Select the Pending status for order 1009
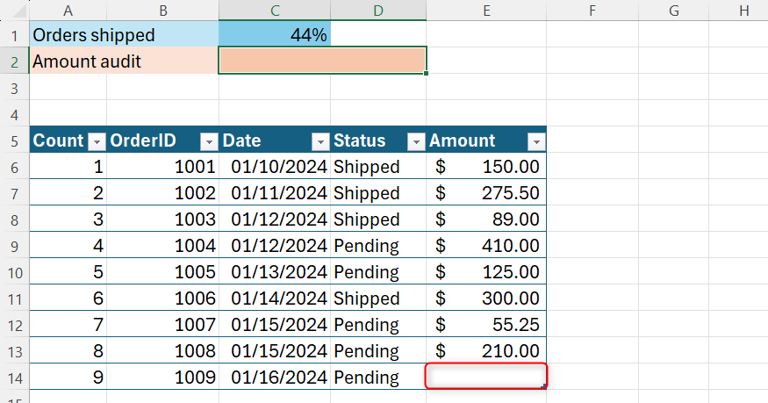This screenshot has height=403, width=768. point(378,377)
